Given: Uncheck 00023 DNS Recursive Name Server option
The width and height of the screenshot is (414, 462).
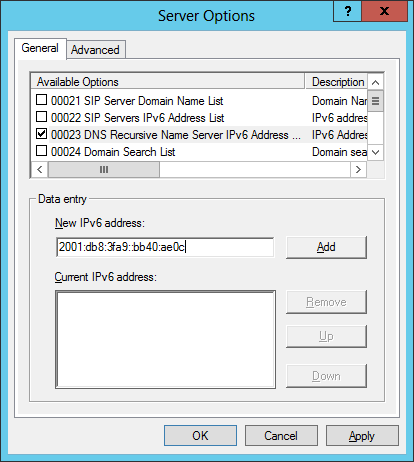Looking at the screenshot, I should coord(41,134).
